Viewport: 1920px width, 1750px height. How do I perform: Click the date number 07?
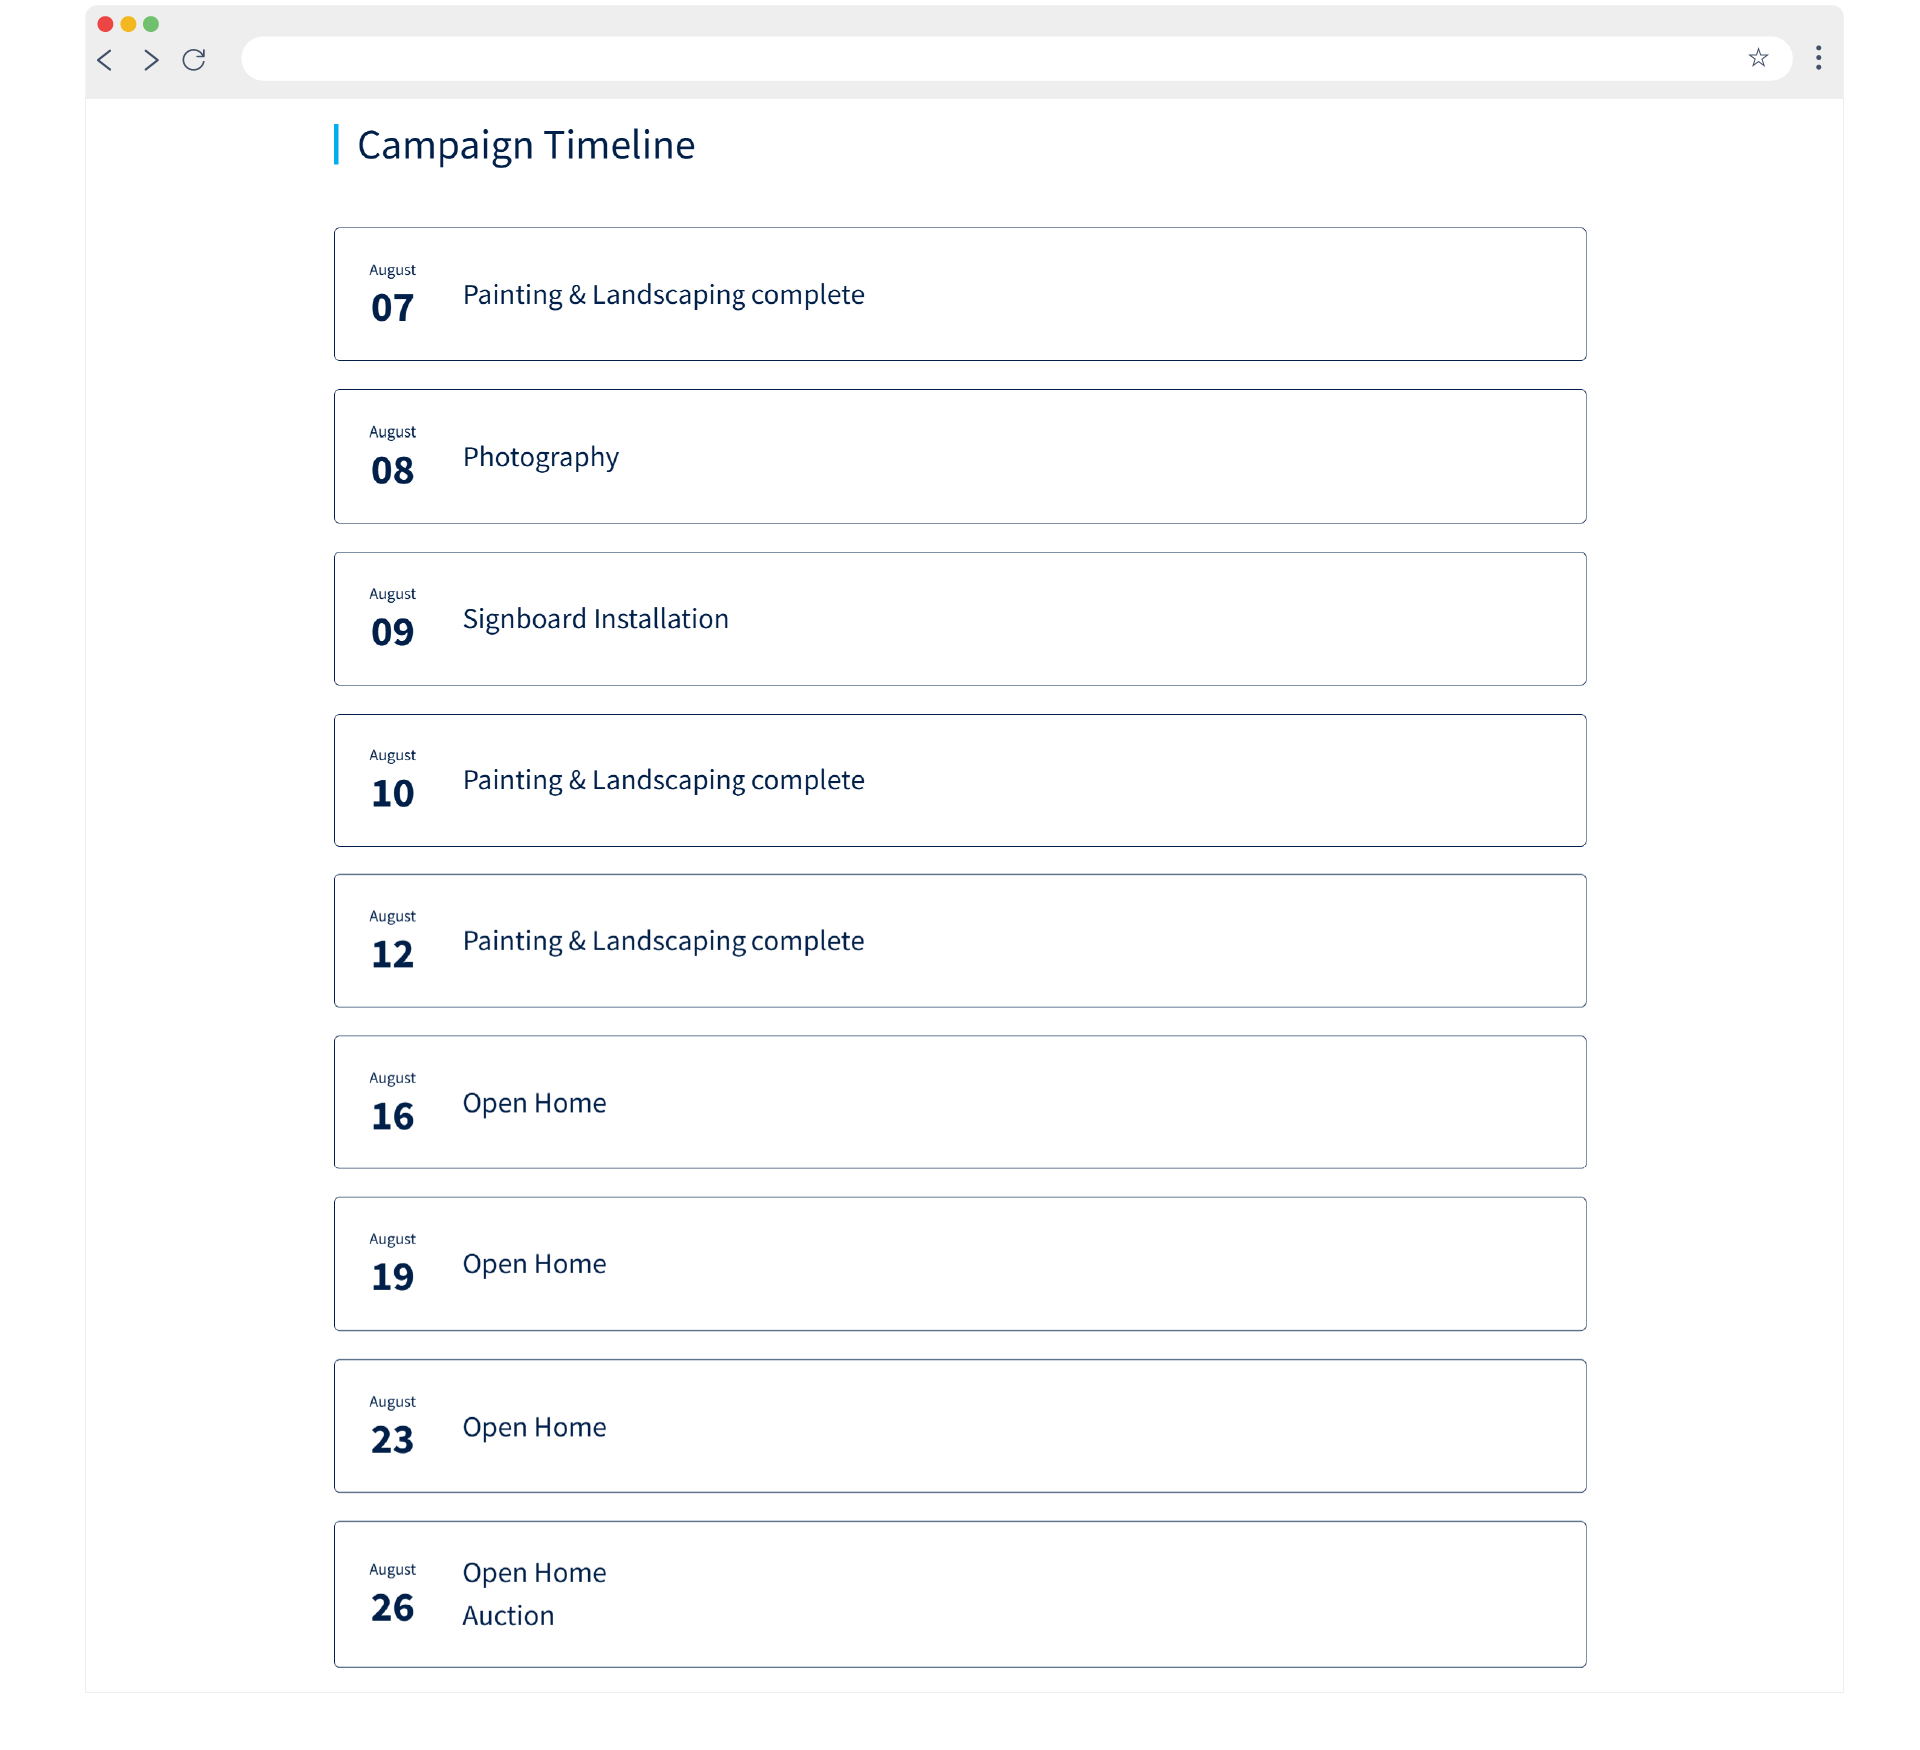coord(392,308)
